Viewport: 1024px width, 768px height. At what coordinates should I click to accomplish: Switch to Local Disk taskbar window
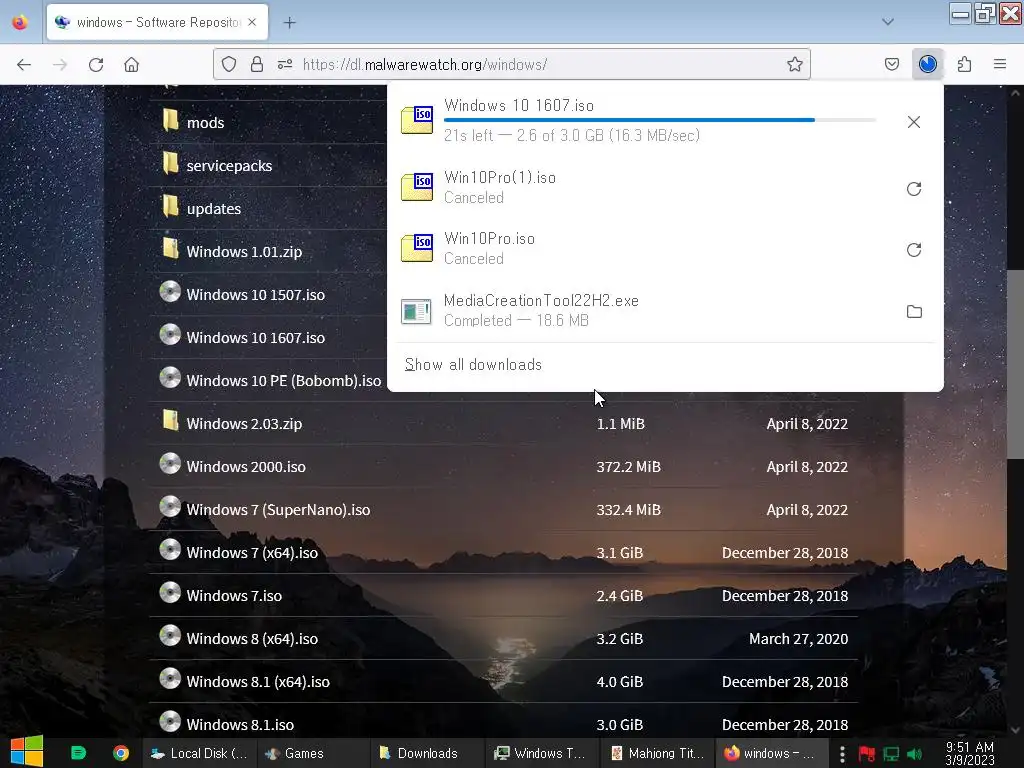pyautogui.click(x=199, y=753)
